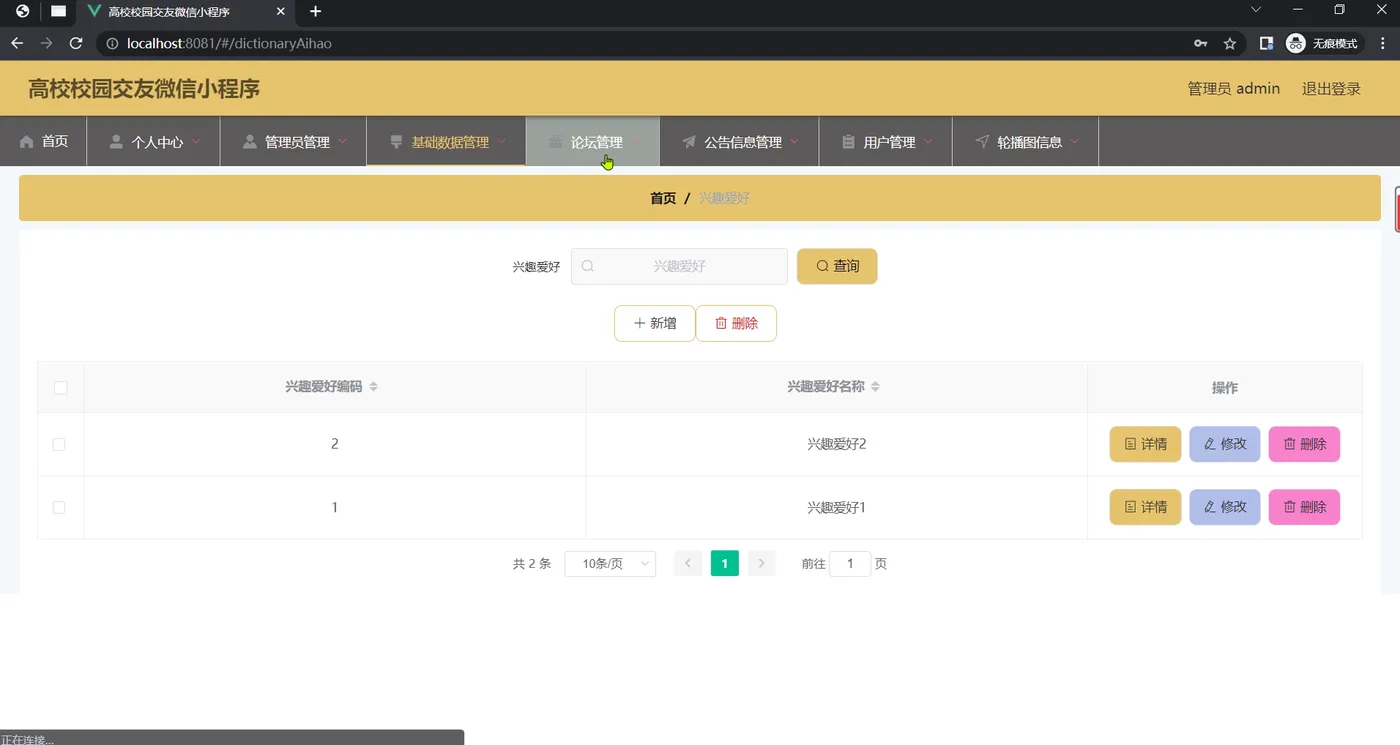Click the incognito 无痕模式 icon
1400x745 pixels.
click(1296, 43)
